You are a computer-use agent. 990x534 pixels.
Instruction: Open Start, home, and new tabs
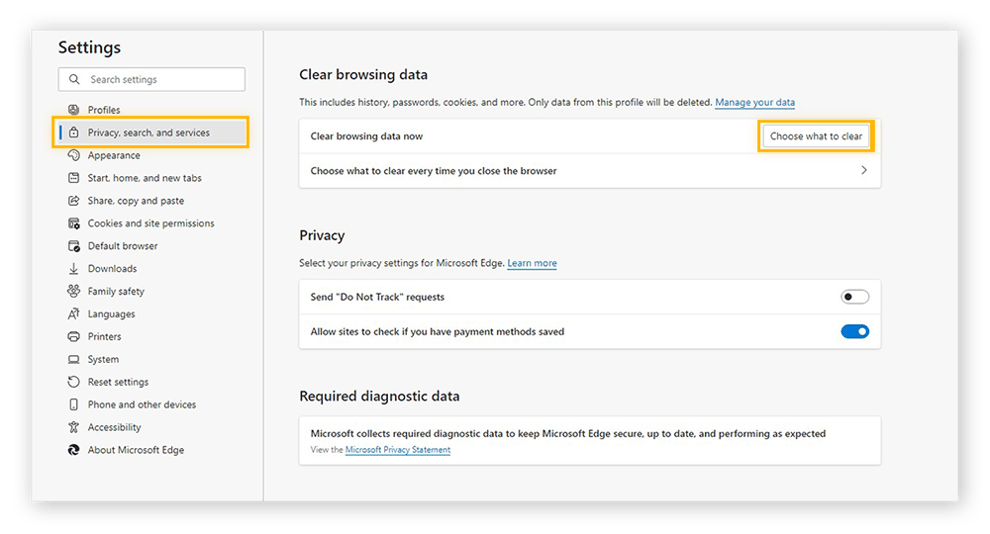click(144, 178)
